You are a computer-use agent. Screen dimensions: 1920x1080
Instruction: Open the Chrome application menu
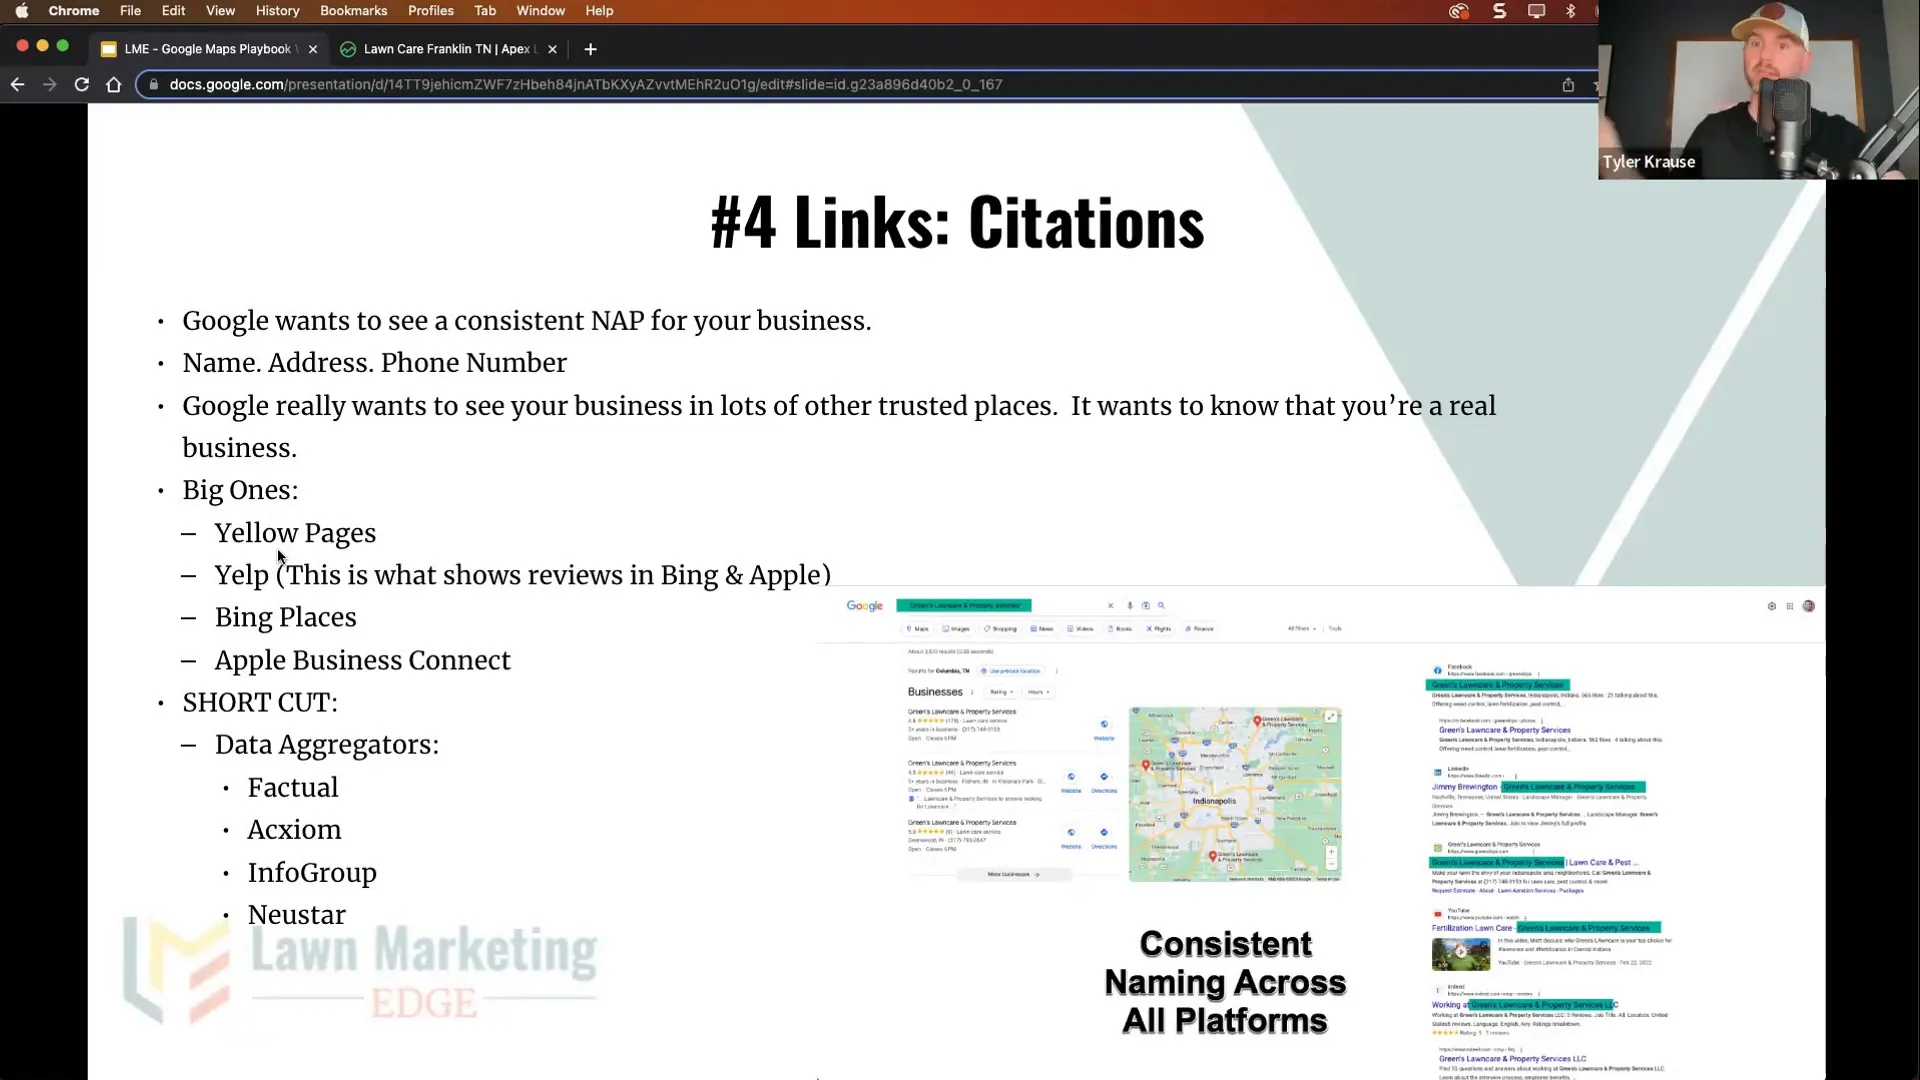(74, 11)
